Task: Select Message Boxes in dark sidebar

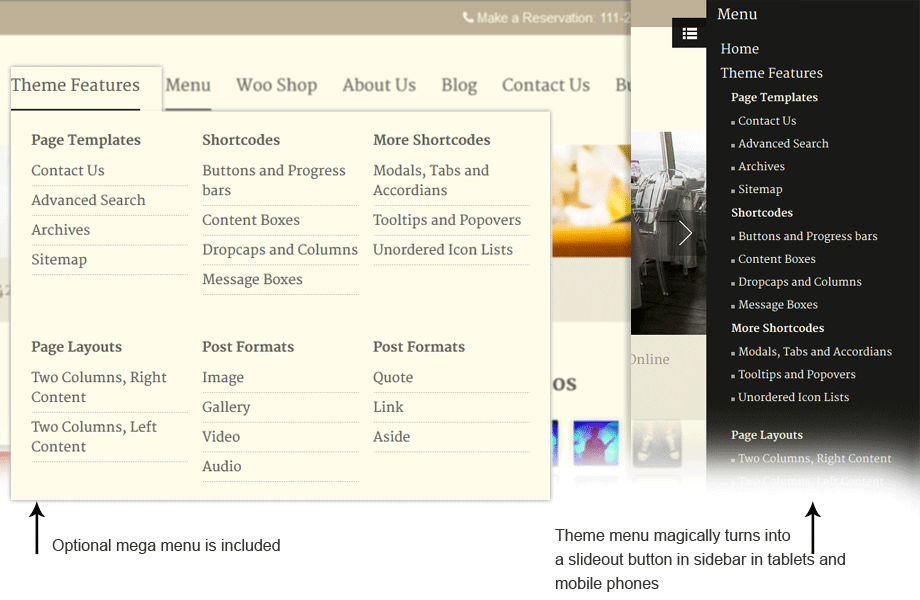Action: [778, 305]
